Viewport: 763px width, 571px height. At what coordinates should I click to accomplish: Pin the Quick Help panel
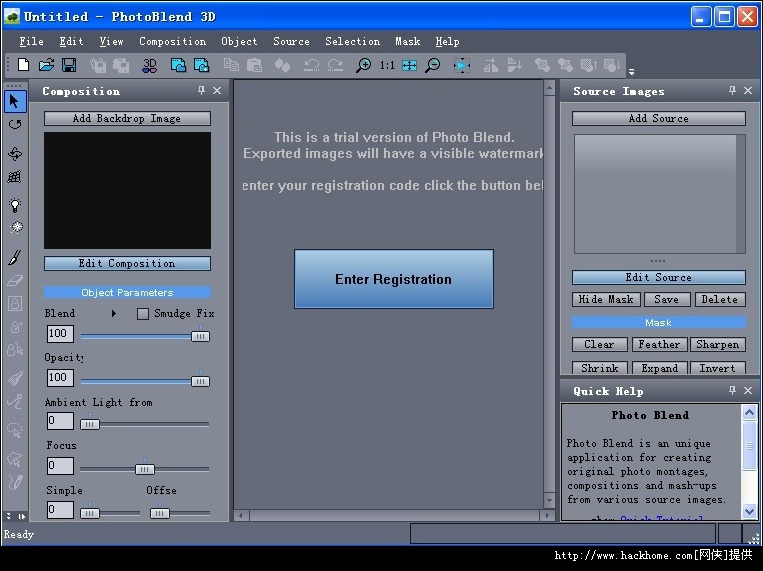pyautogui.click(x=732, y=390)
